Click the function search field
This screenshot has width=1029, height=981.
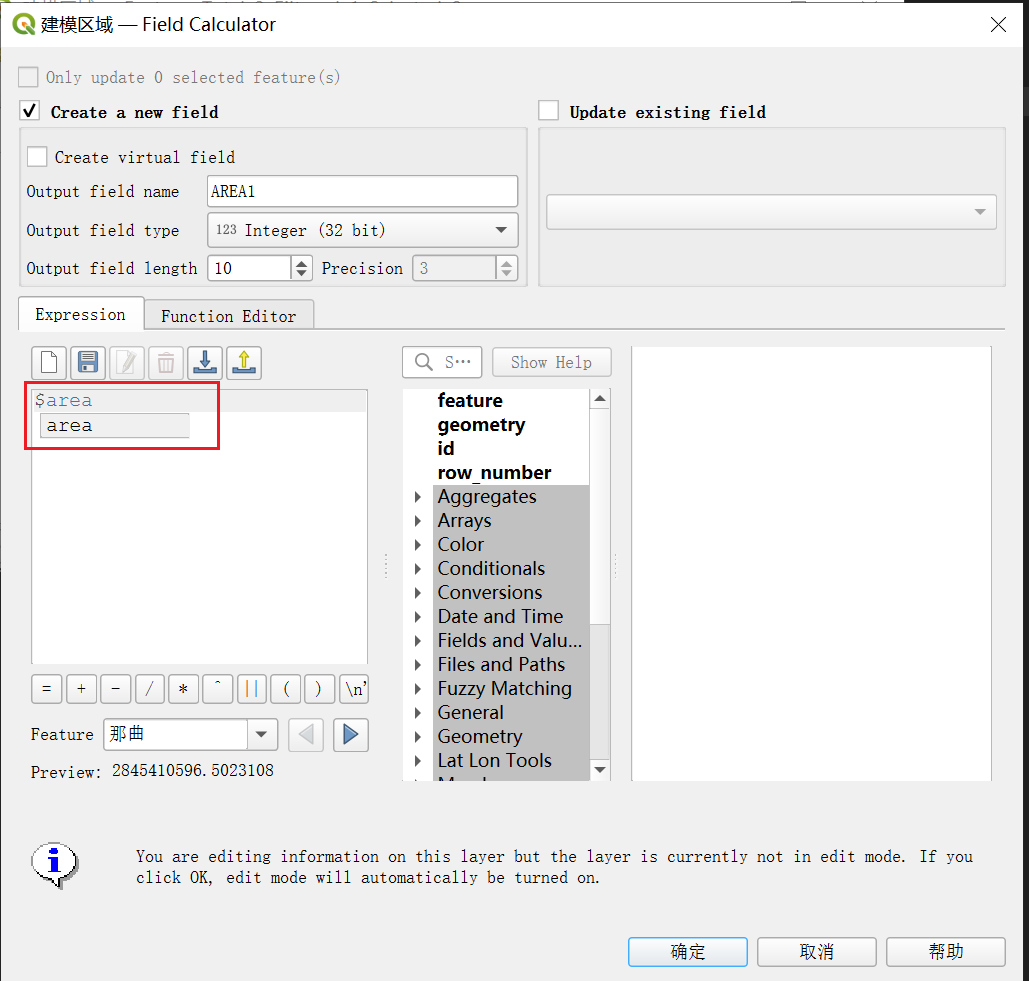click(x=442, y=362)
